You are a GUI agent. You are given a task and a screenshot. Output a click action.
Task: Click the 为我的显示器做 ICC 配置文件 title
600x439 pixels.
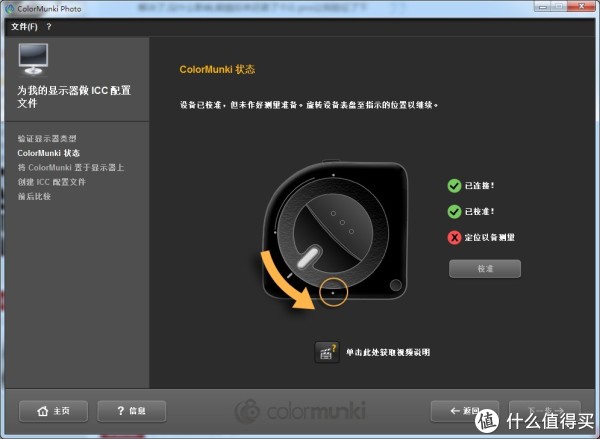[74, 96]
